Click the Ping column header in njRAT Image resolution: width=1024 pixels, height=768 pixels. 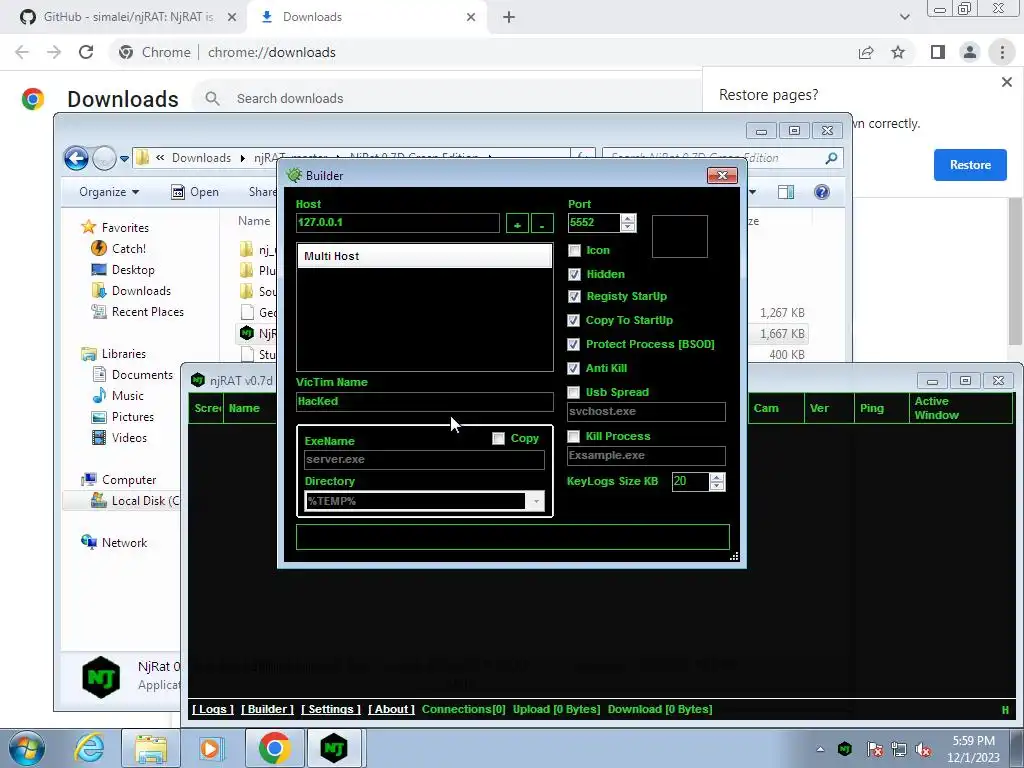coord(882,408)
